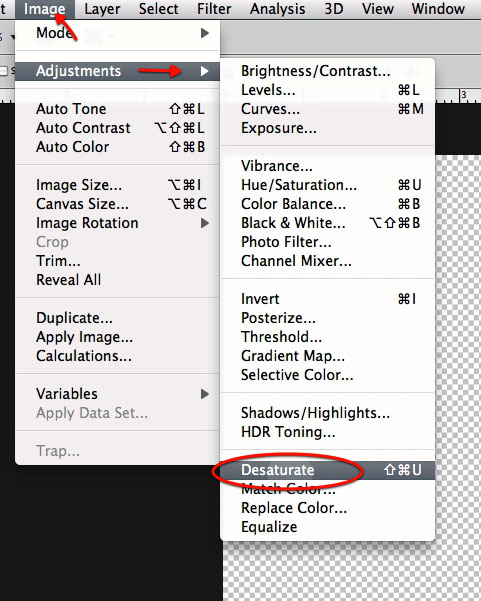Screen dimensions: 481x601
Task: Open Posterize adjustment
Action: pos(328,318)
